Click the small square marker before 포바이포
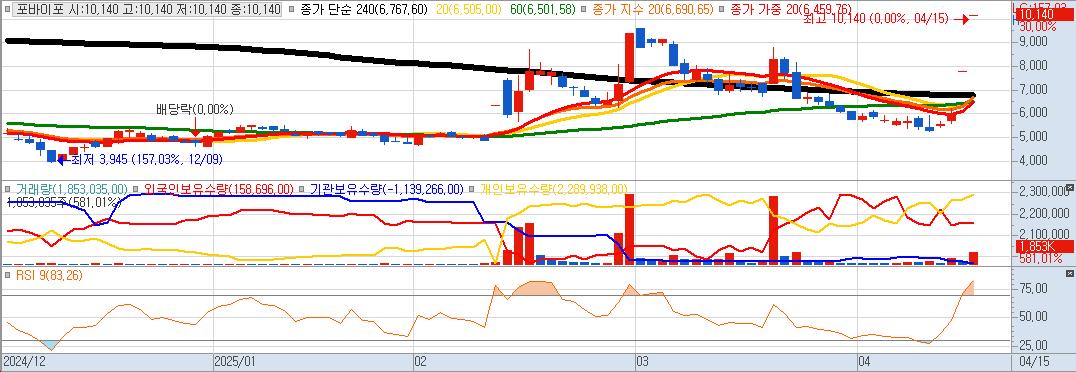 coord(9,10)
